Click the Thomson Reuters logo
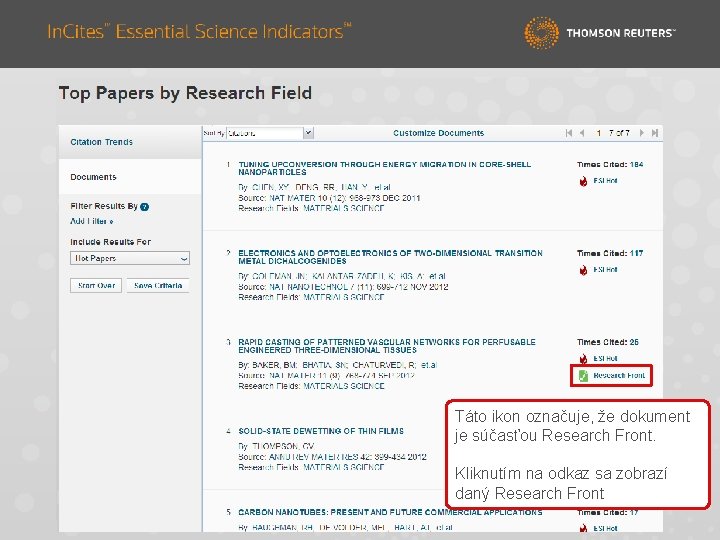This screenshot has width=720, height=540. click(600, 33)
